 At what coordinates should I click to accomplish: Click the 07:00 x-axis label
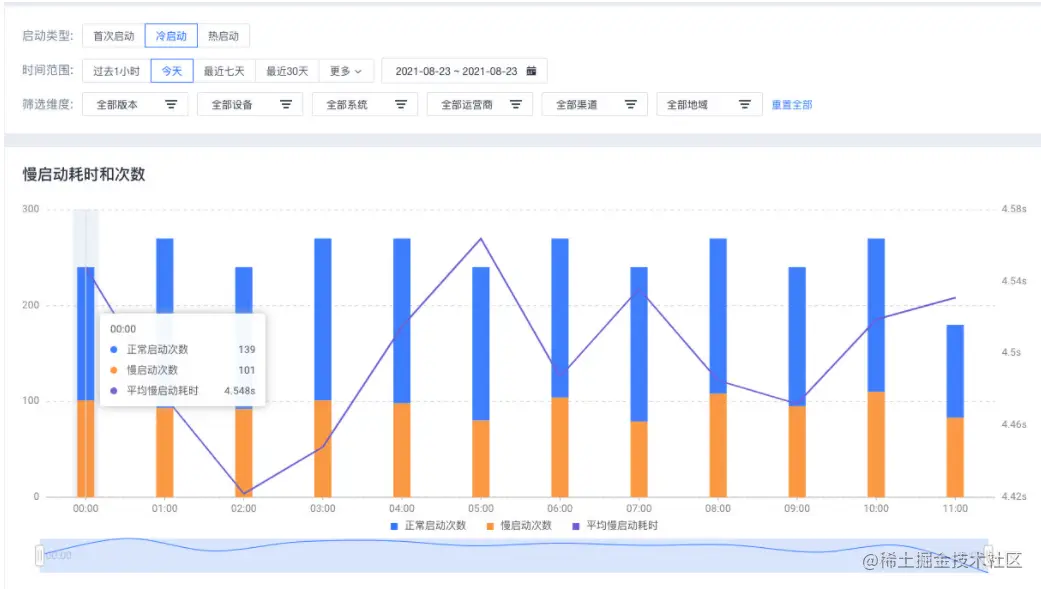[639, 509]
